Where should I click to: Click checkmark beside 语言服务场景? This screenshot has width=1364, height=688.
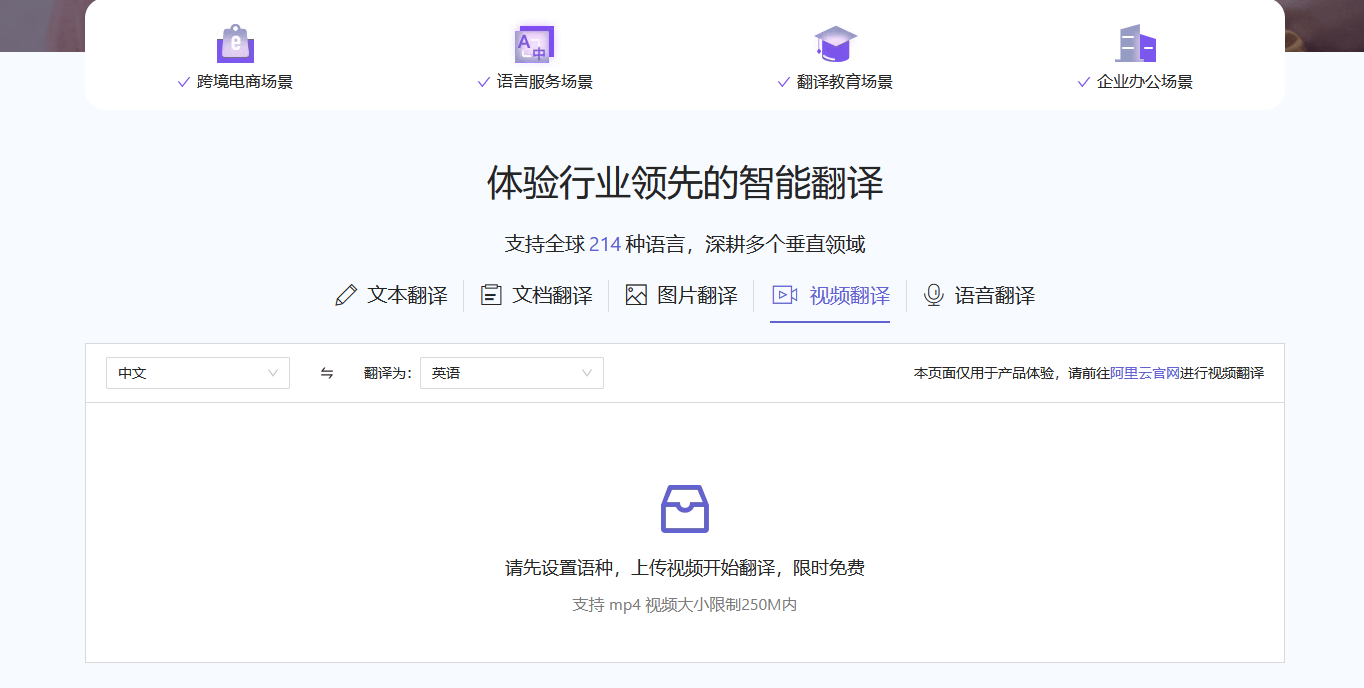coord(484,82)
